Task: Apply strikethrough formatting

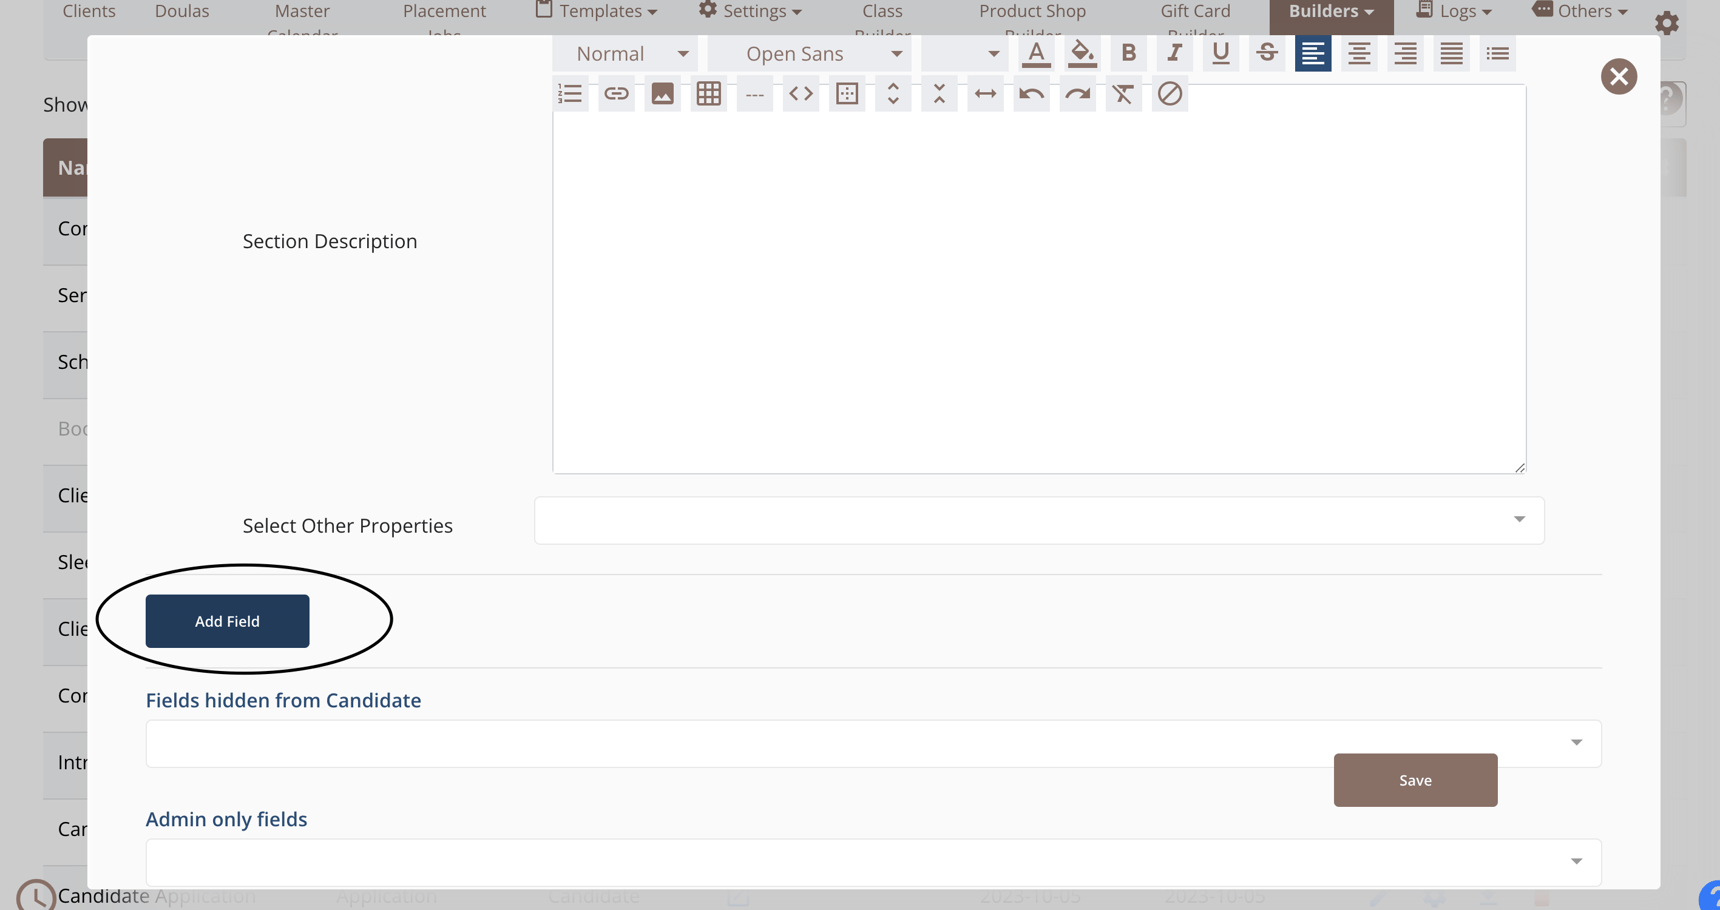Action: click(x=1266, y=53)
